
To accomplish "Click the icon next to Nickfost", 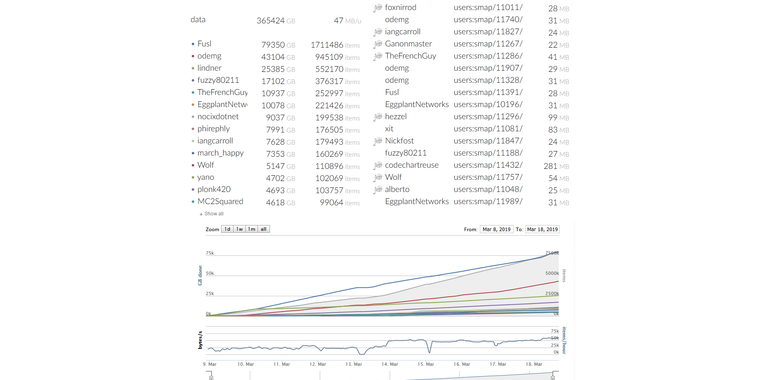I will [x=378, y=141].
